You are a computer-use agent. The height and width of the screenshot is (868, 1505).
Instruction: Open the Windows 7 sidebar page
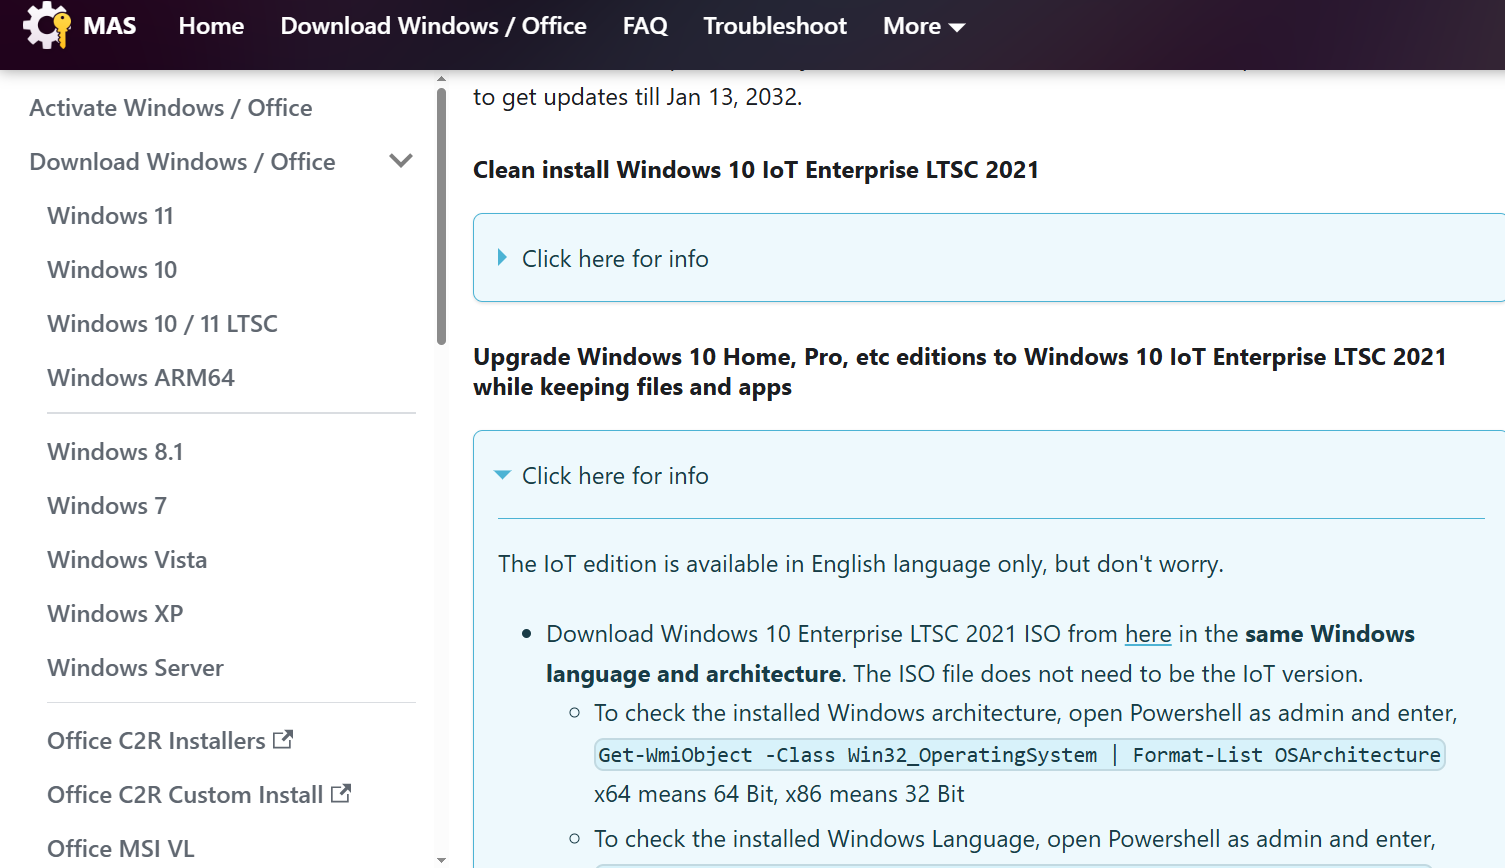tap(107, 506)
